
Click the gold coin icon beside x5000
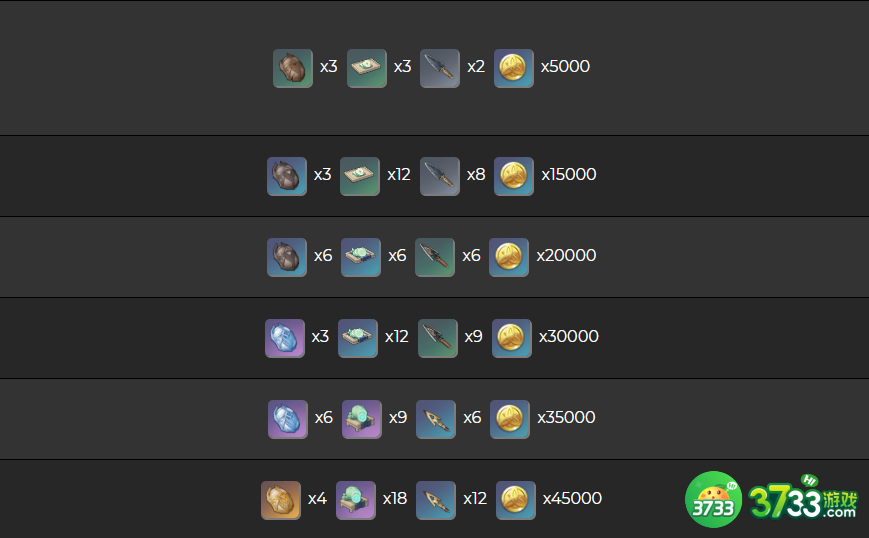click(x=514, y=68)
